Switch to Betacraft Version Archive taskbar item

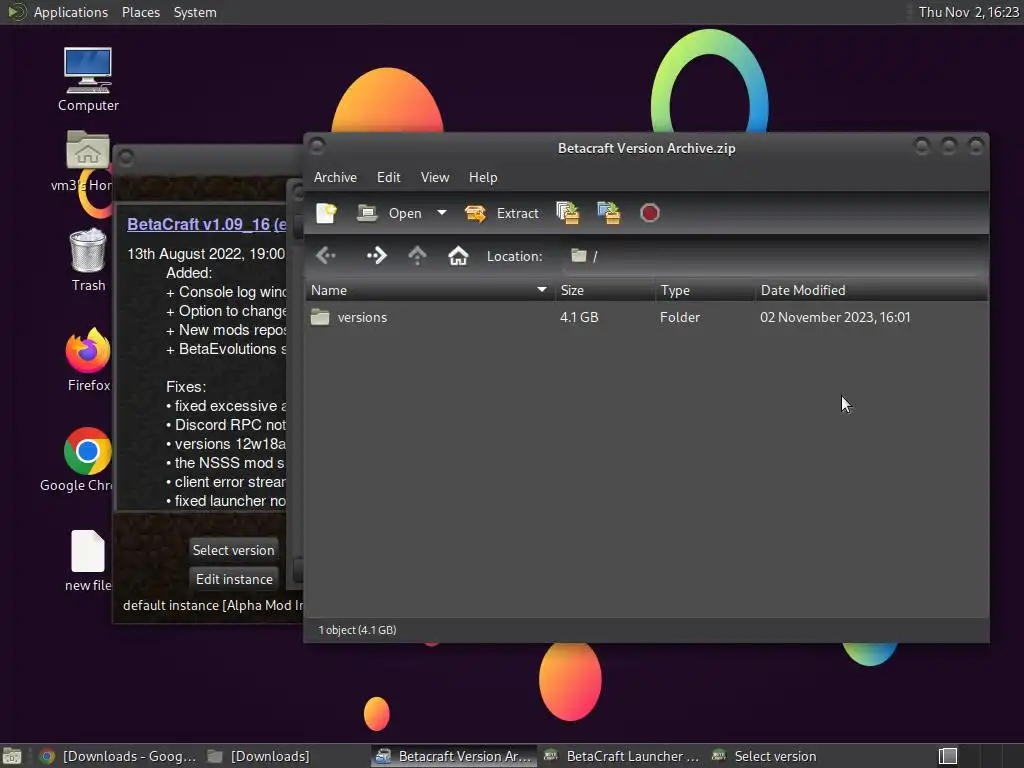coord(455,756)
